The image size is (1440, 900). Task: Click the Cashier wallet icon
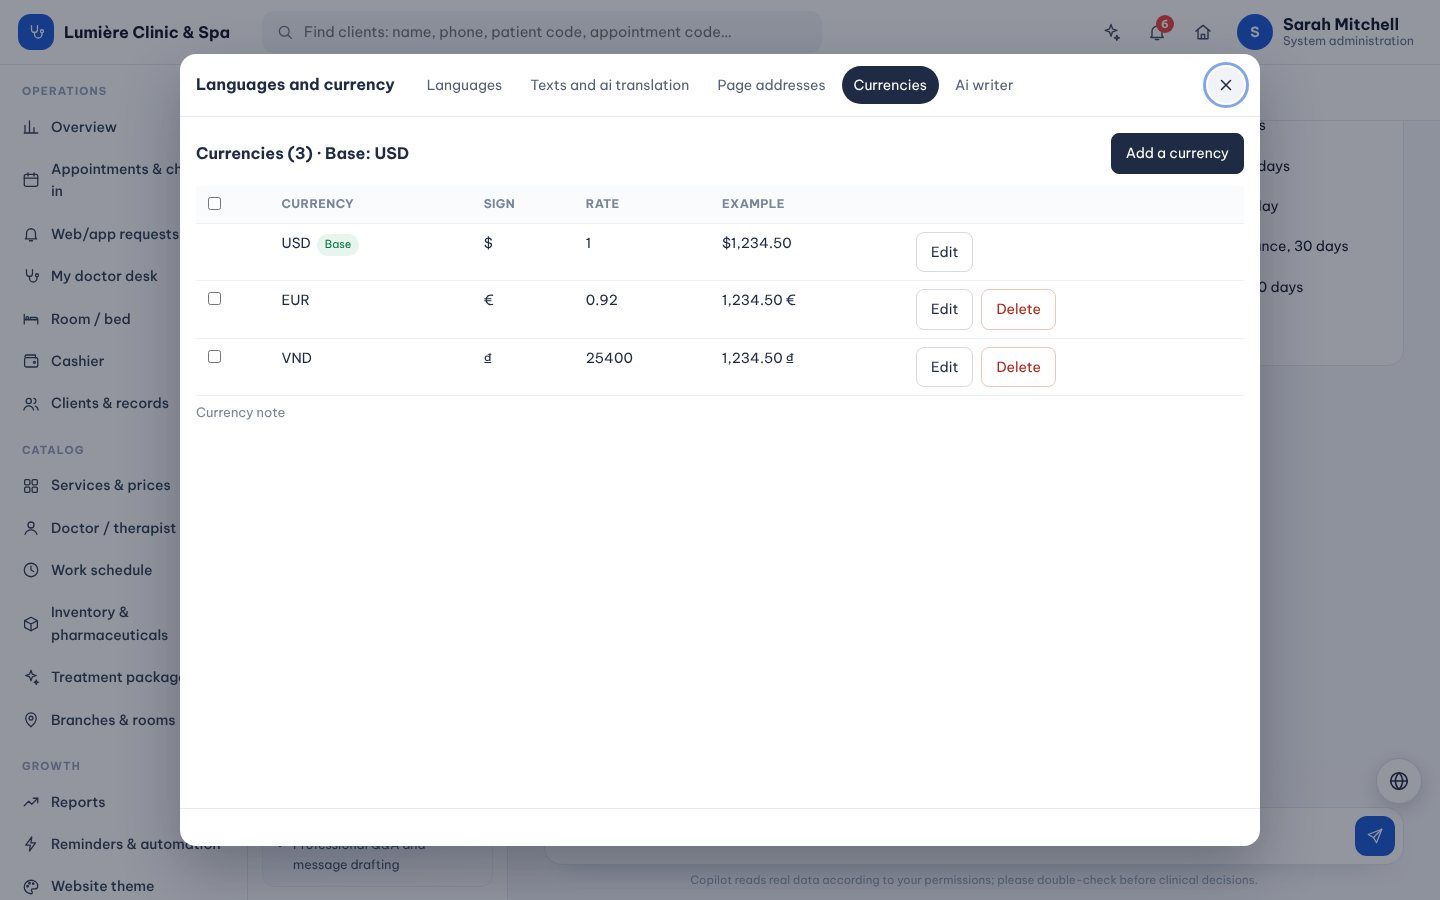click(x=31, y=361)
